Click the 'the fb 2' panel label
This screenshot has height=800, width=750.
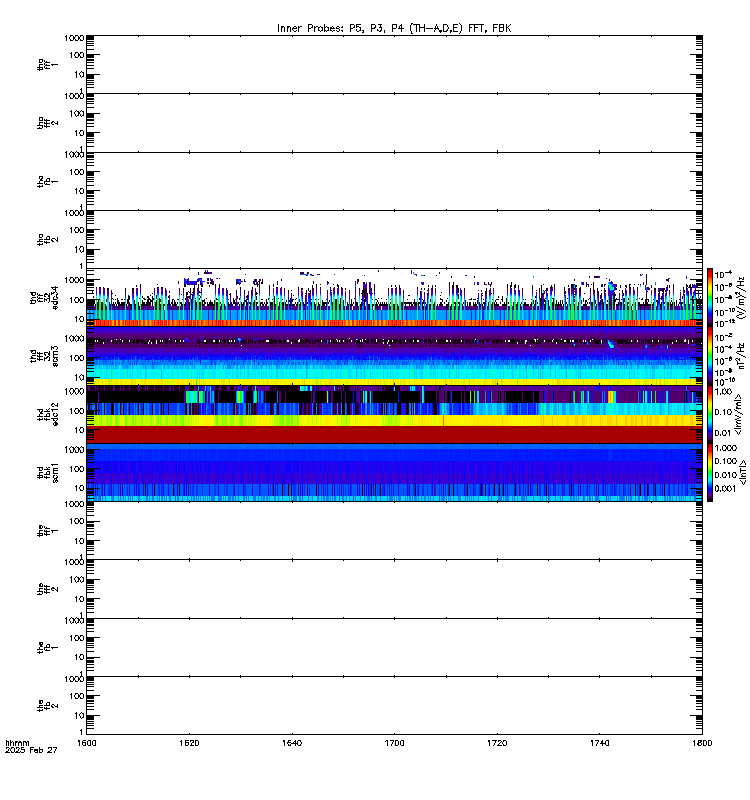(x=47, y=706)
